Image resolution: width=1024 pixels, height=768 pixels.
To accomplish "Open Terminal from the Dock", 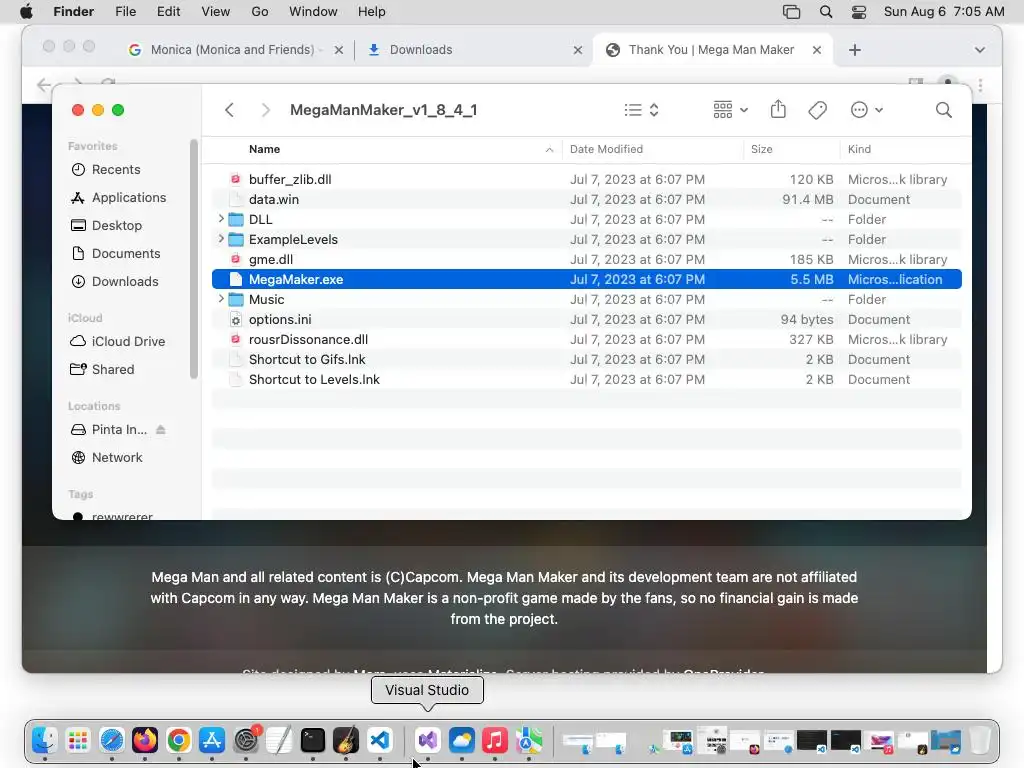I will [313, 740].
